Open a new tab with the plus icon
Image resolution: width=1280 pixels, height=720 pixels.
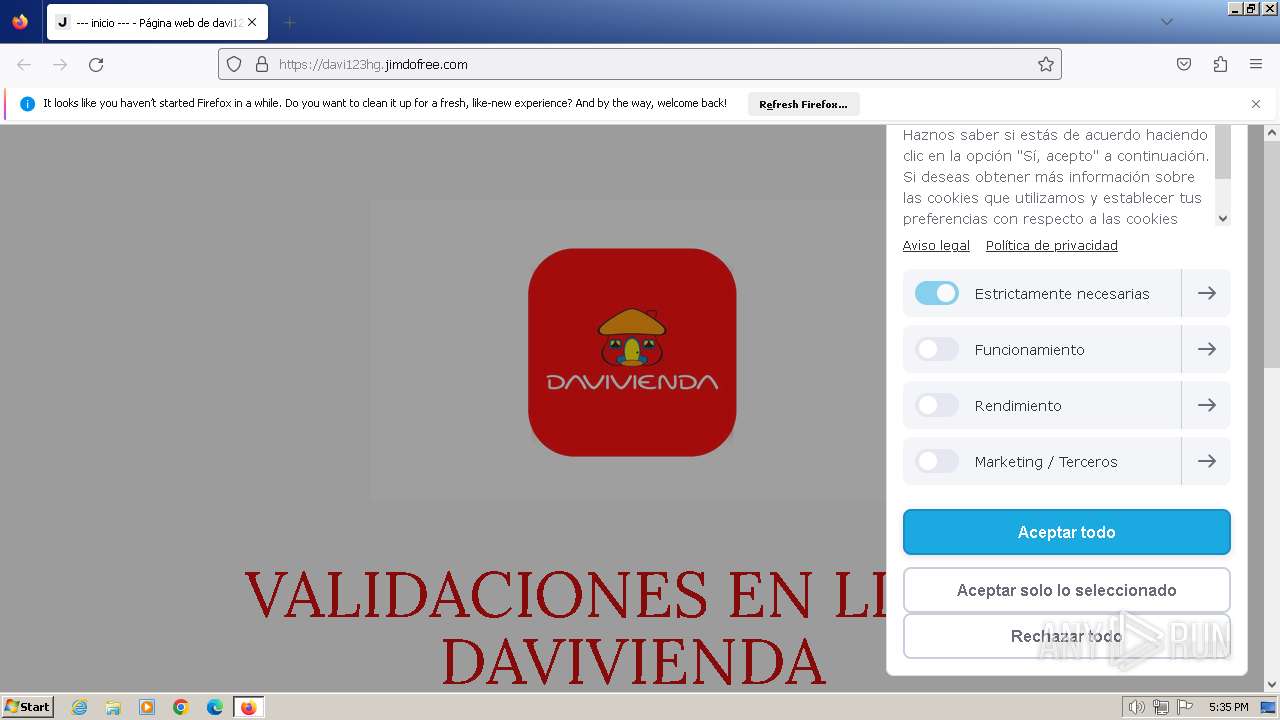[289, 22]
